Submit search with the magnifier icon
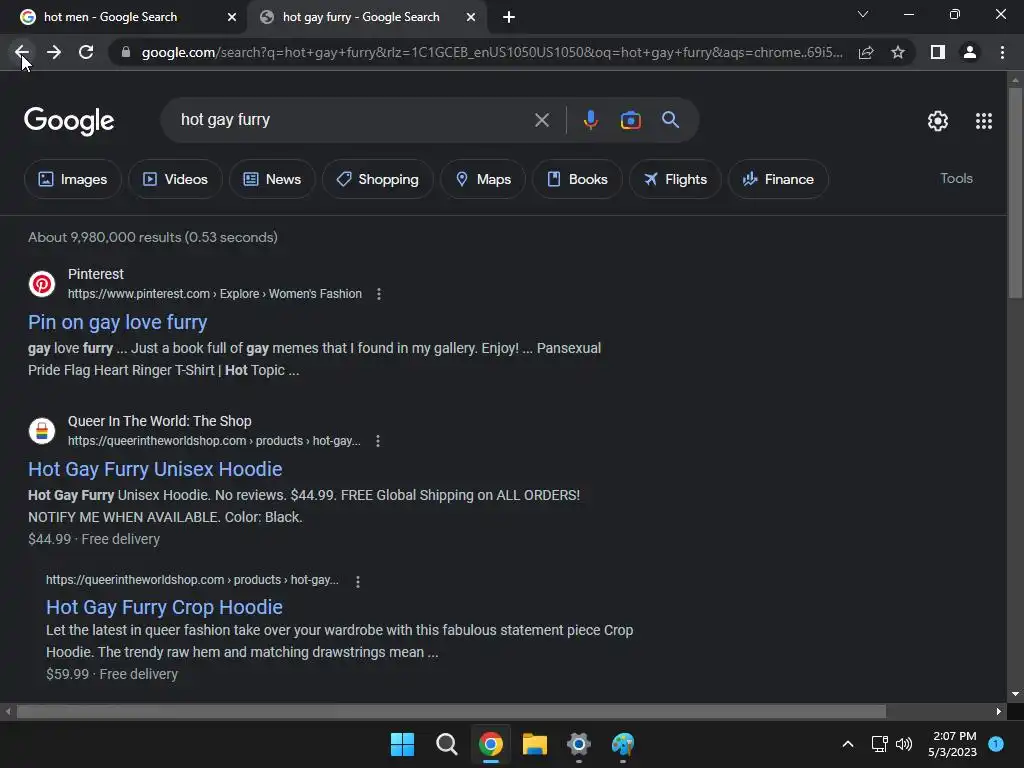This screenshot has height=768, width=1024. pos(670,120)
